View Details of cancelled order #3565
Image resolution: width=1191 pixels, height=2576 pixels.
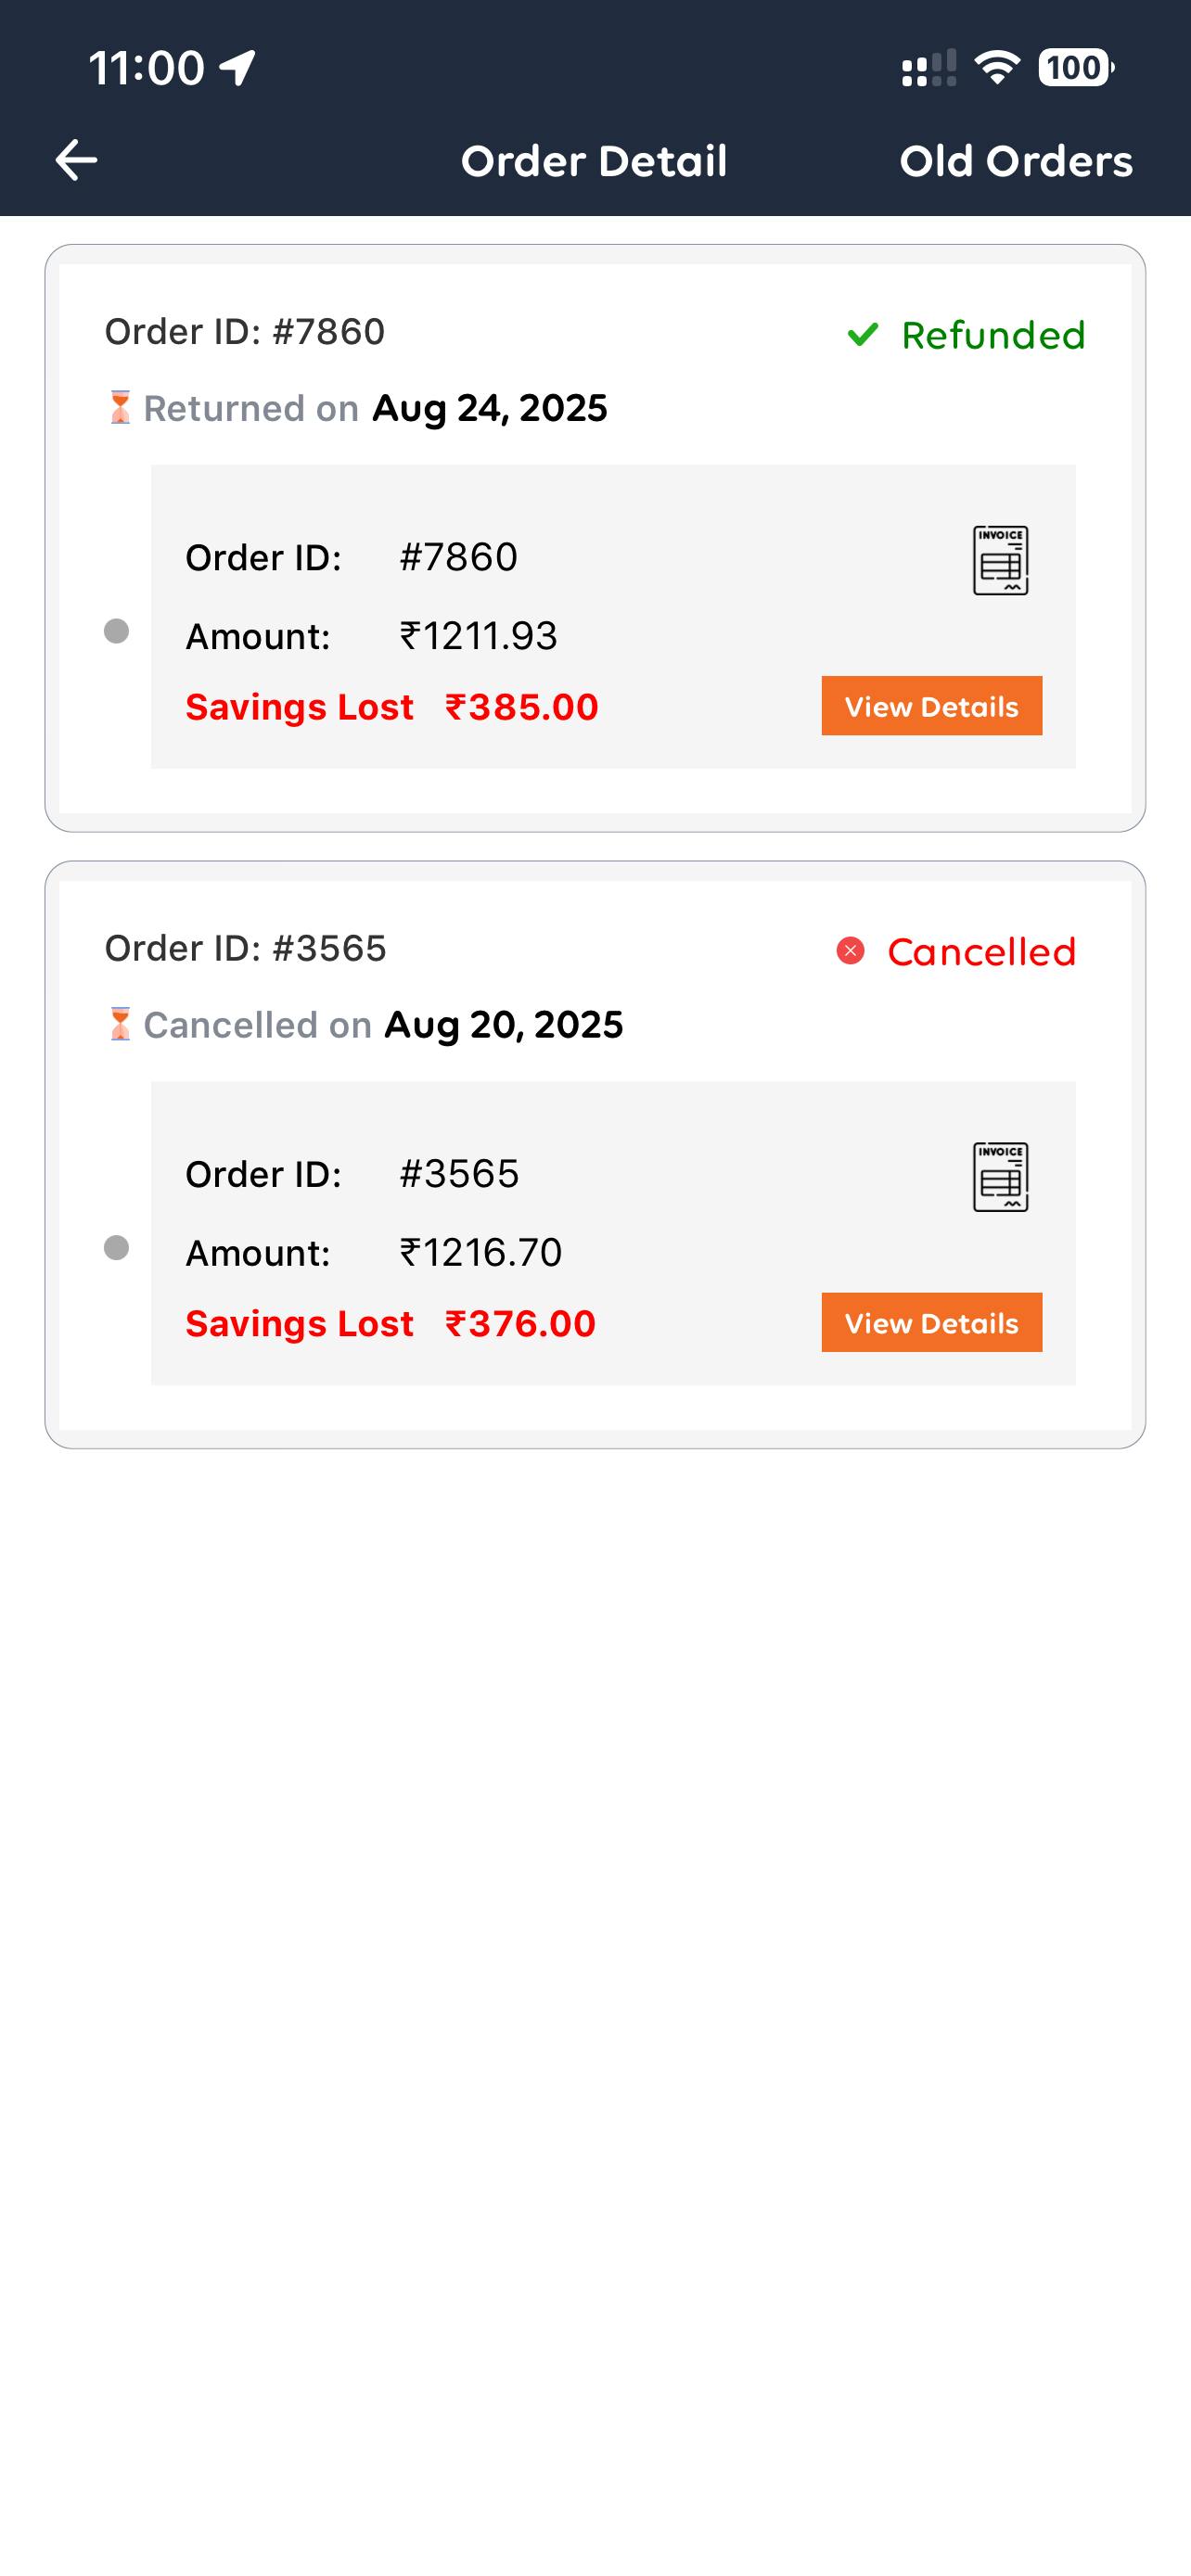(931, 1322)
